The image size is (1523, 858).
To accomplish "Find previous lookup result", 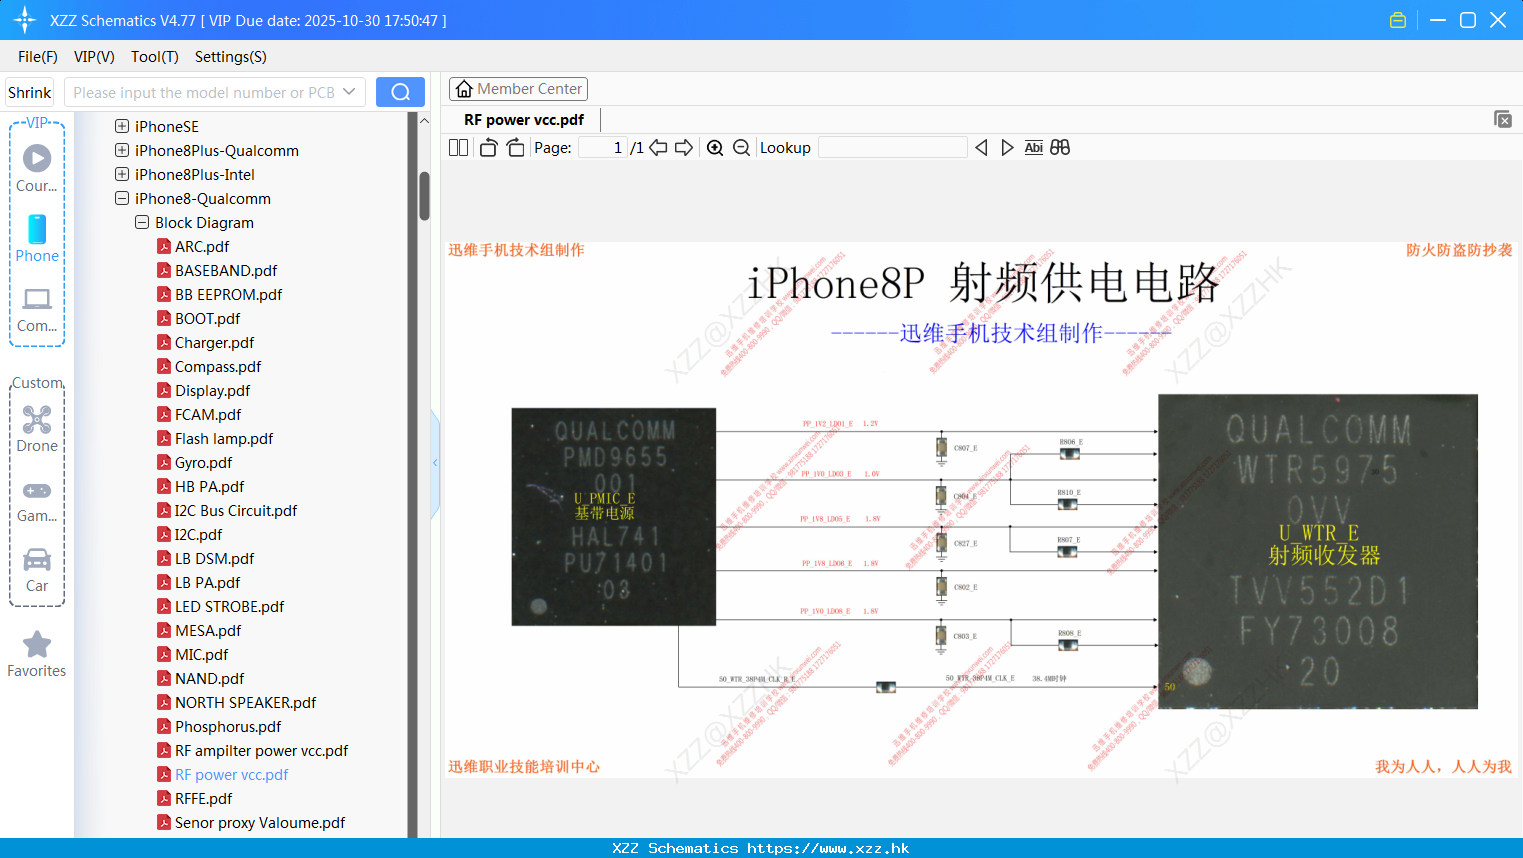I will (x=981, y=147).
